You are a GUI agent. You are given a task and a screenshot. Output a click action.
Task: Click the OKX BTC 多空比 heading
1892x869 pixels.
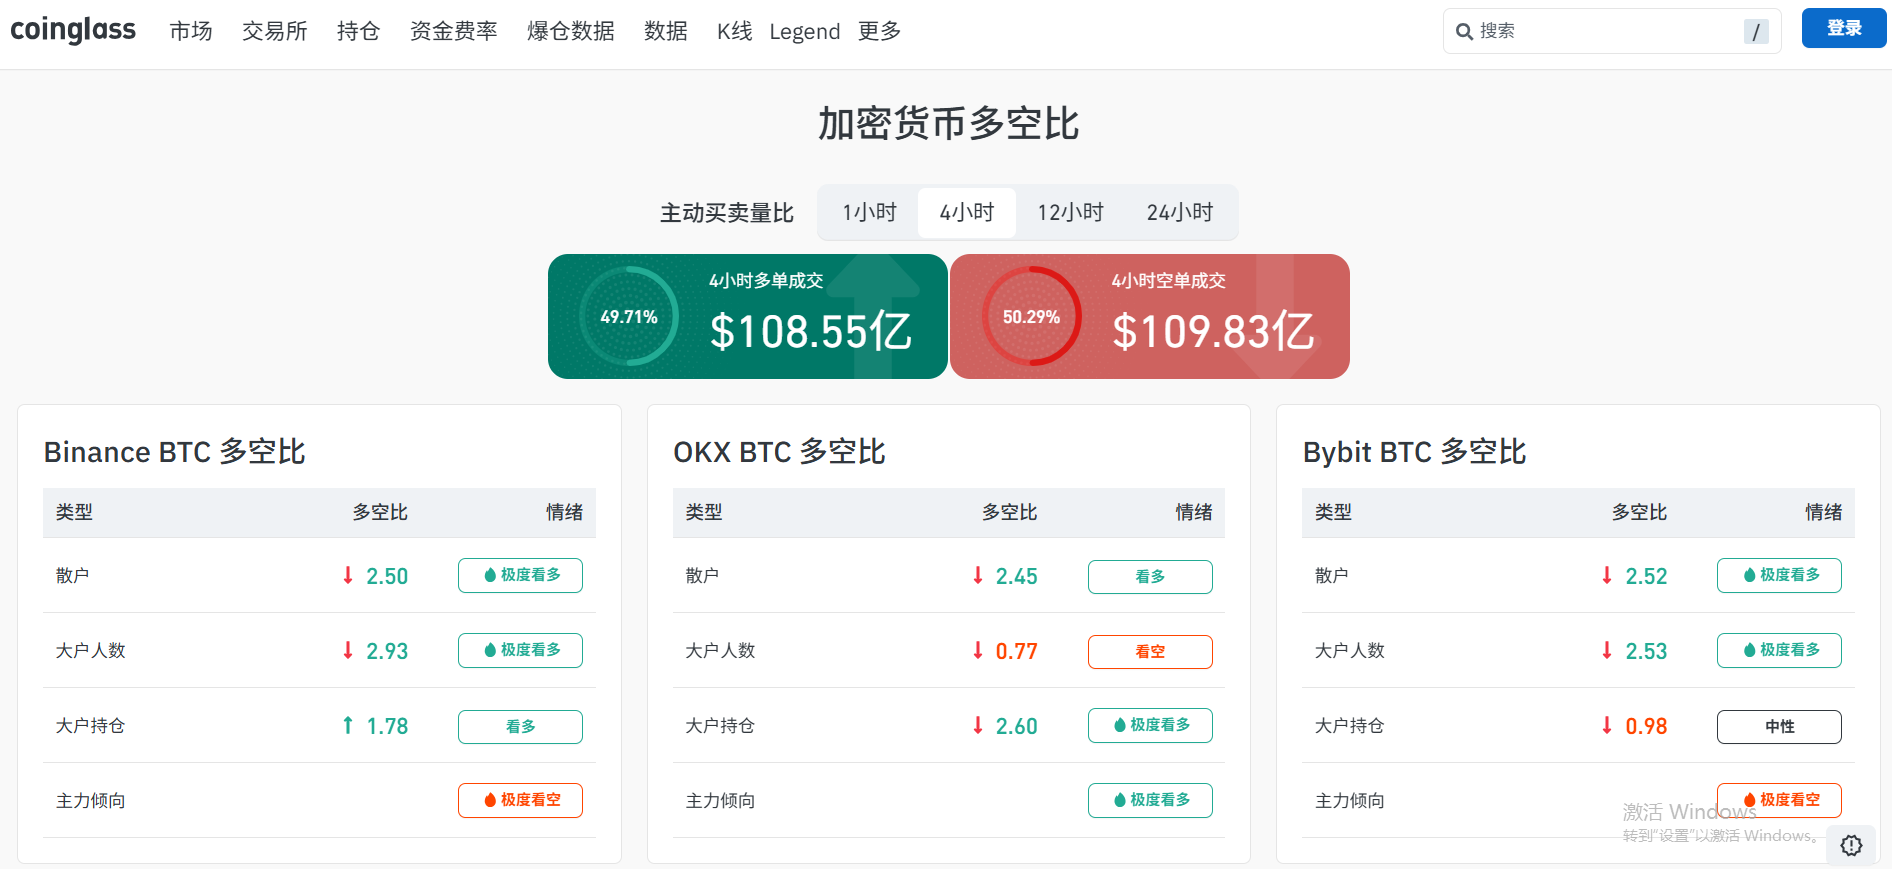(x=779, y=452)
